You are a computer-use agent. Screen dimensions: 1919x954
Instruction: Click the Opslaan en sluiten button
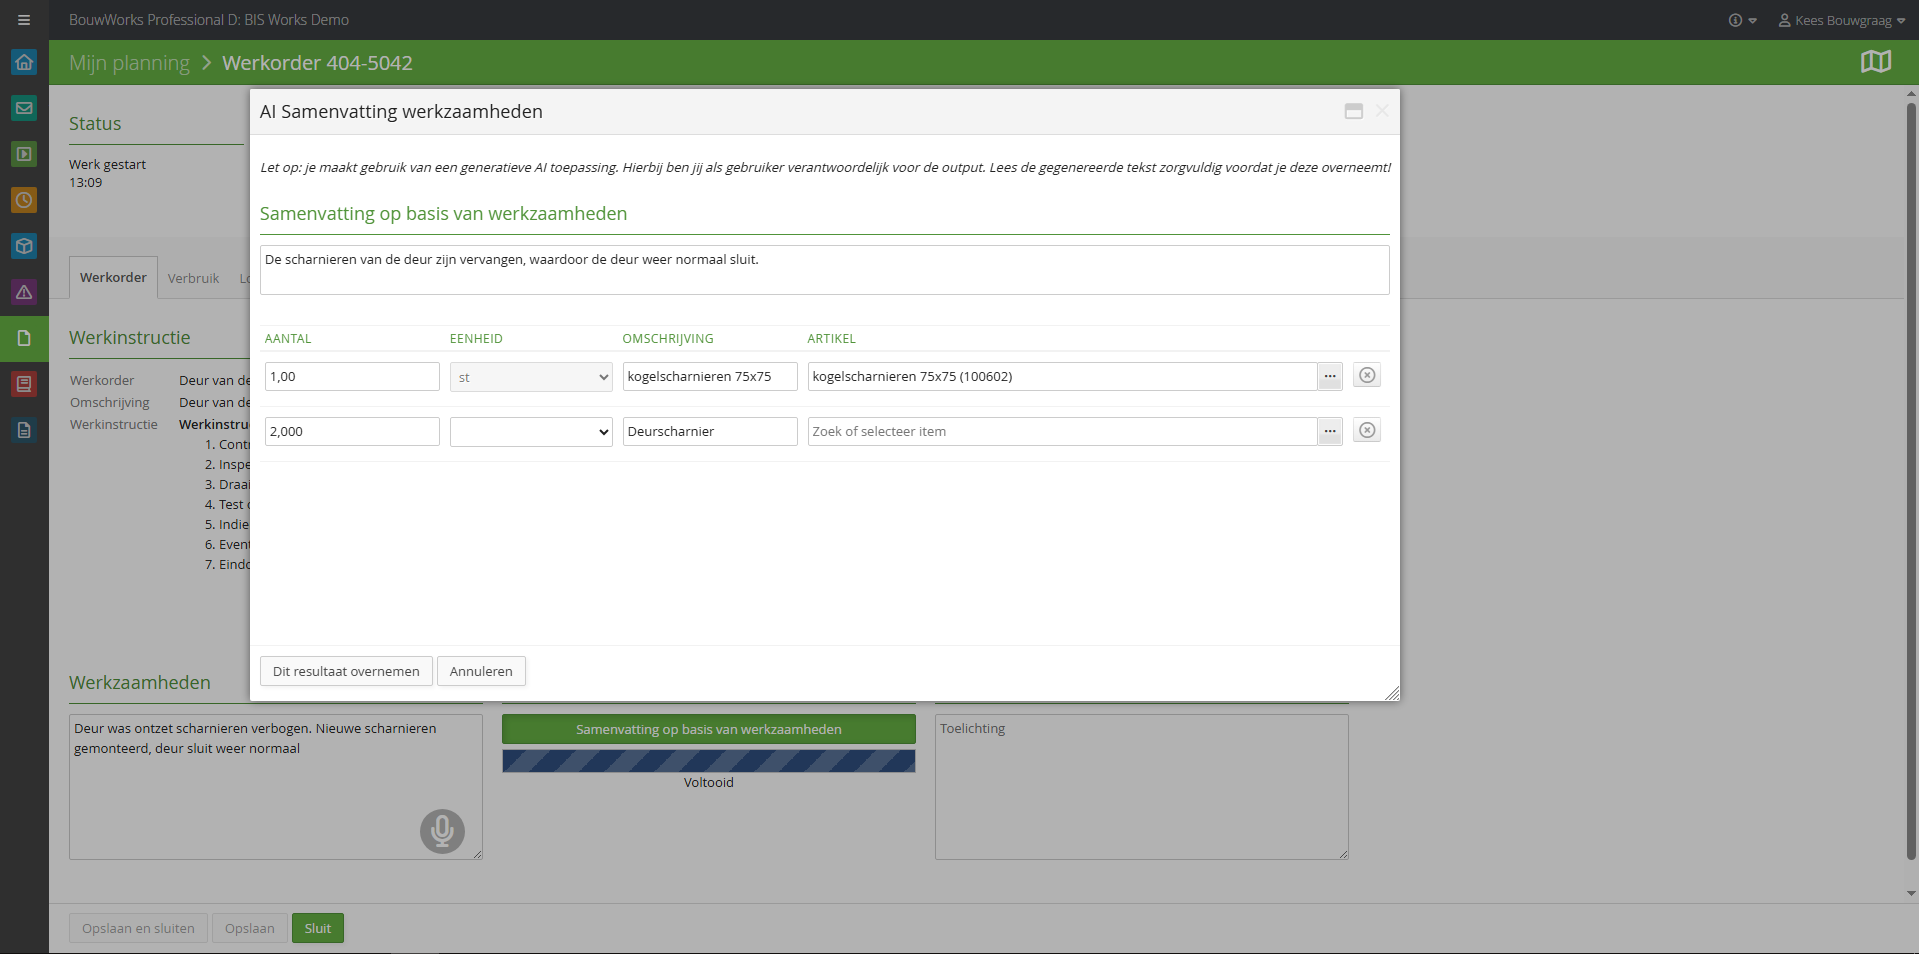pos(138,928)
